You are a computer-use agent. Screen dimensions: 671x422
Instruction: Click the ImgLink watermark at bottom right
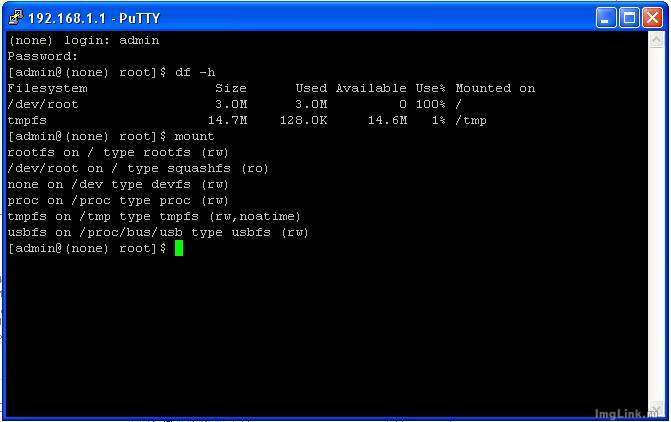tap(630, 413)
